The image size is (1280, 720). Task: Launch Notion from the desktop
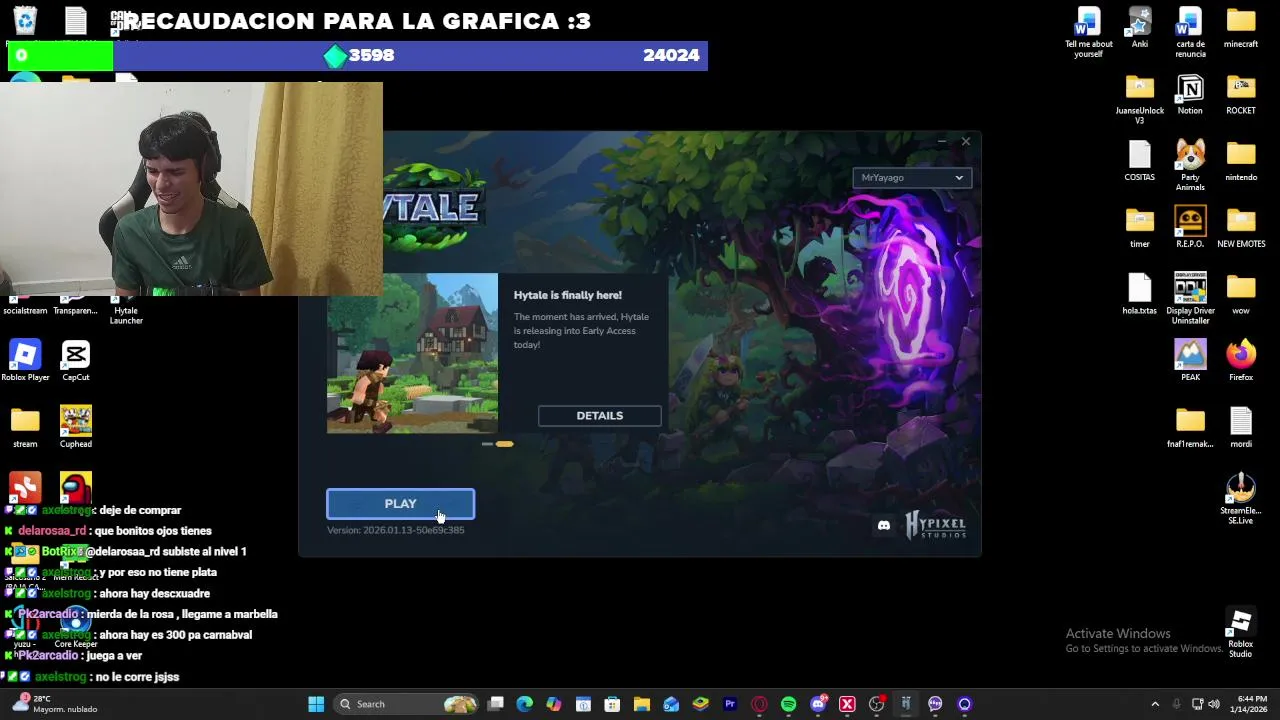point(1190,95)
